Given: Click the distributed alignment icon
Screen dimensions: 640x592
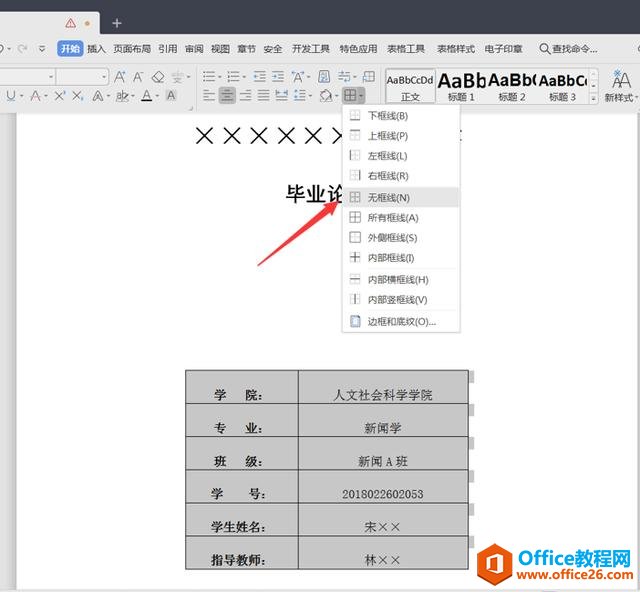Looking at the screenshot, I should click(281, 96).
